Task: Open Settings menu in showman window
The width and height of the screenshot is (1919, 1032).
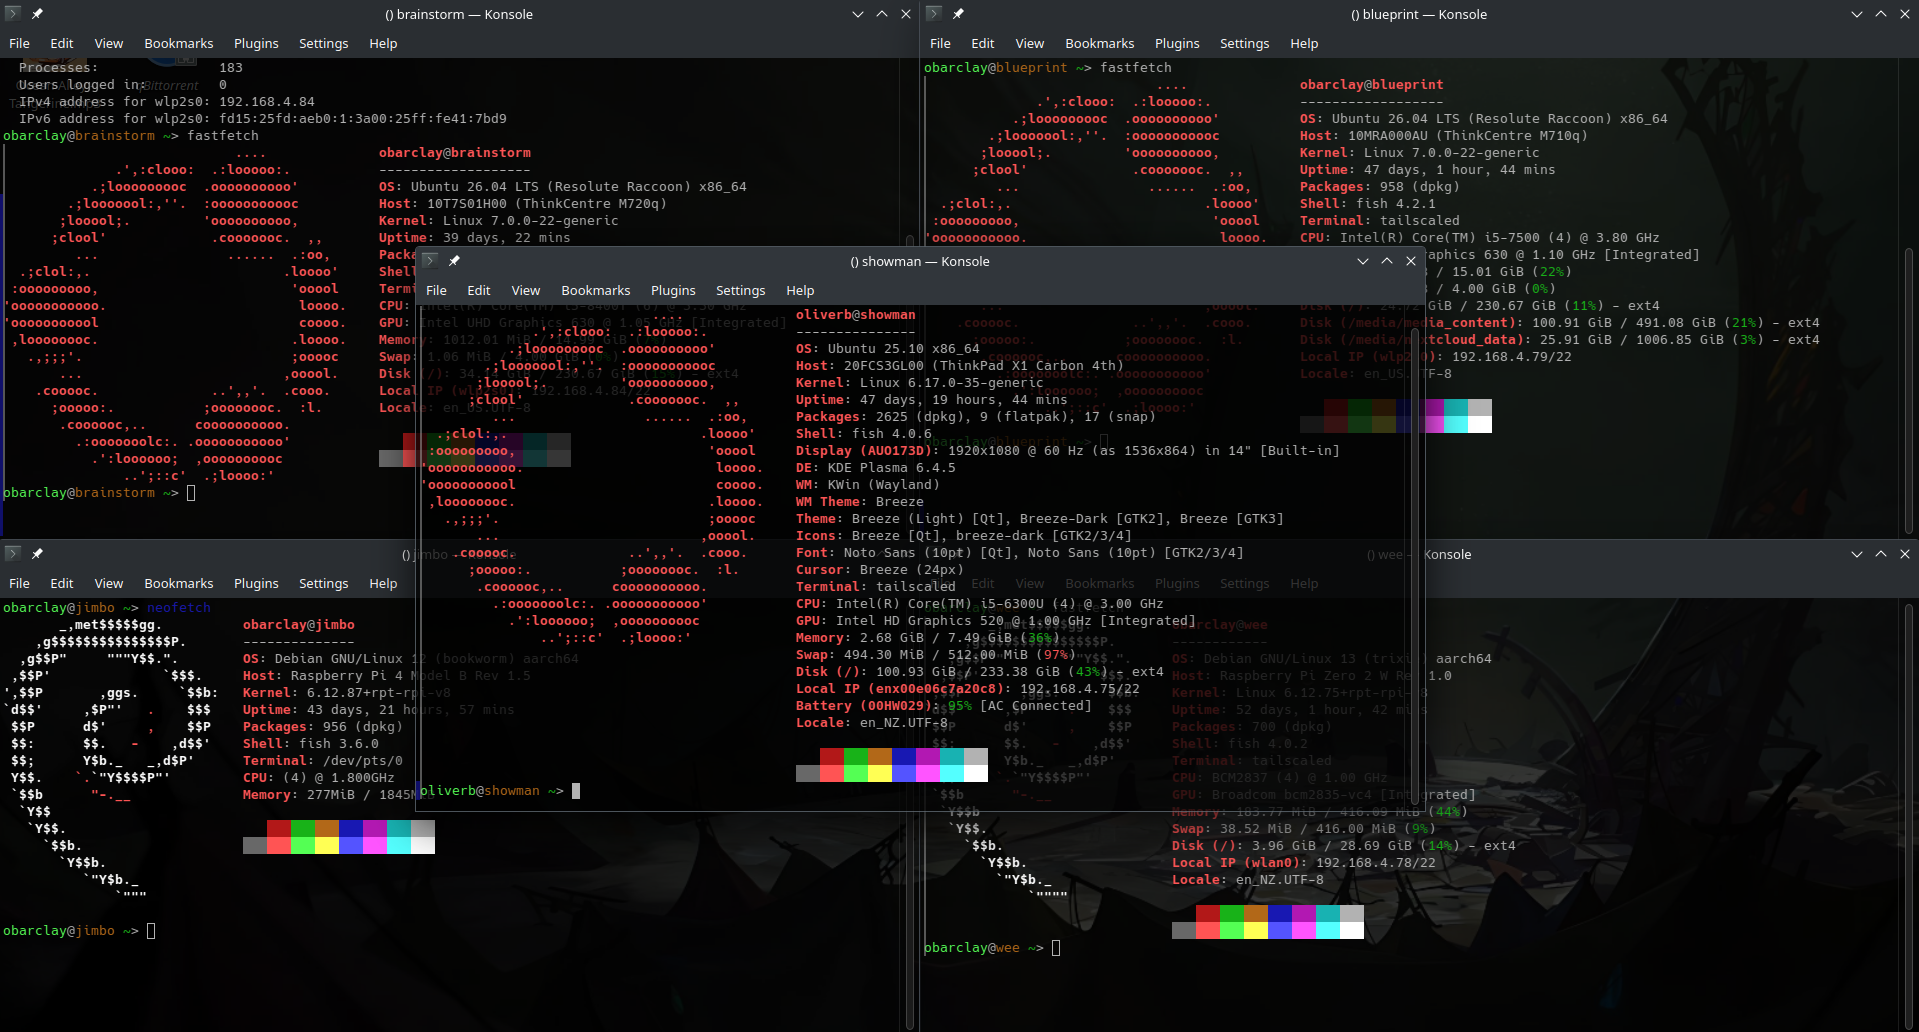Action: coord(741,290)
